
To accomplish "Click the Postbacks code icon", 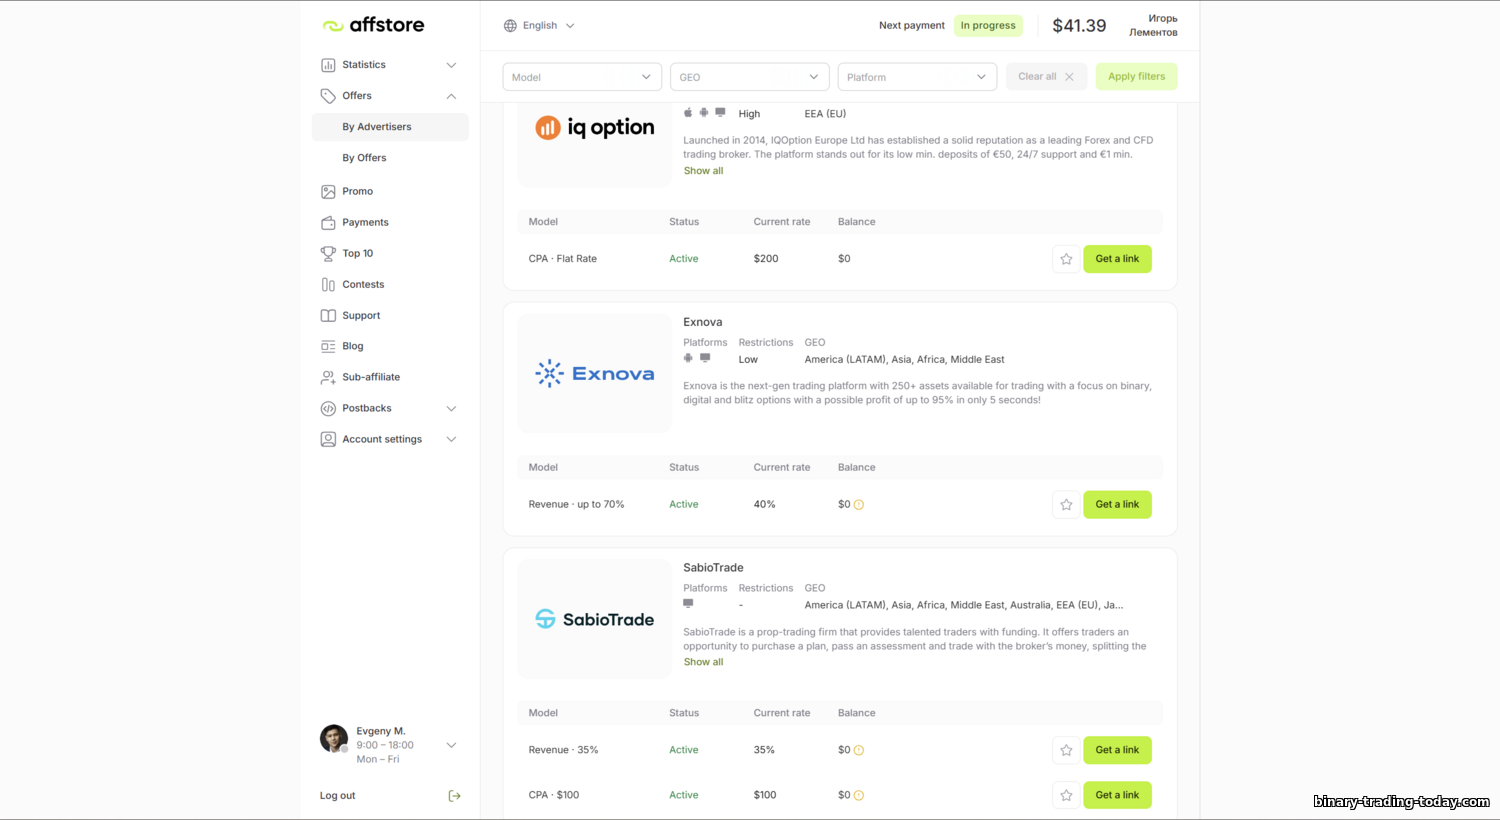I will (328, 408).
